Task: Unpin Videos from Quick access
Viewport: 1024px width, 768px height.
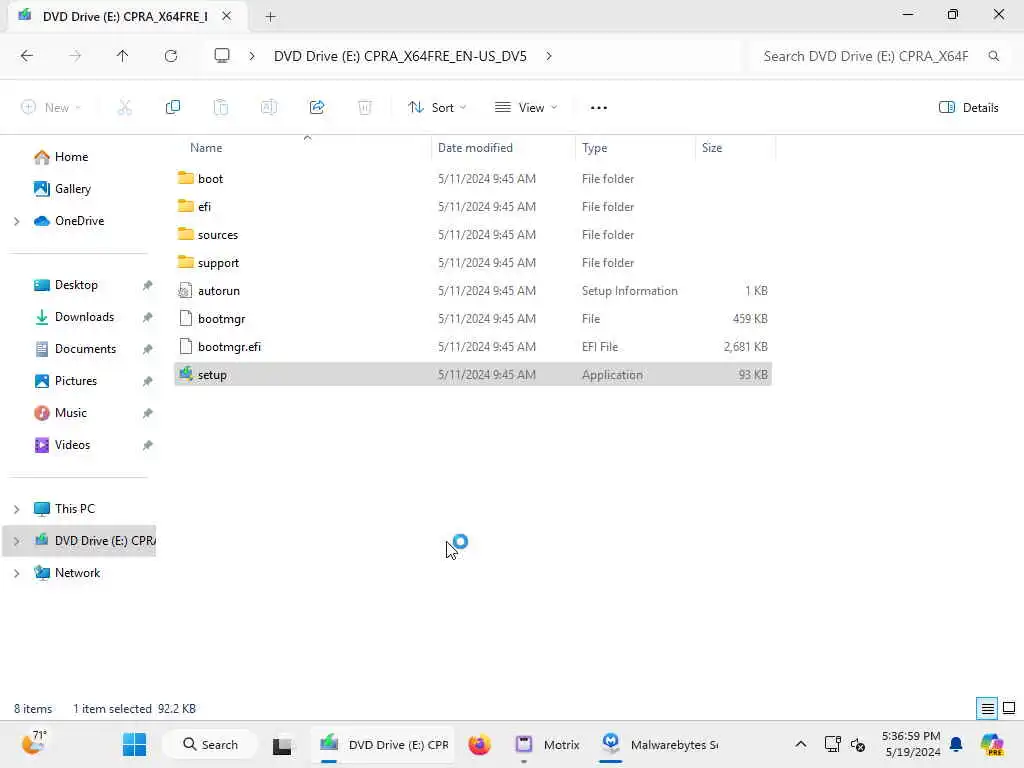Action: (x=148, y=445)
